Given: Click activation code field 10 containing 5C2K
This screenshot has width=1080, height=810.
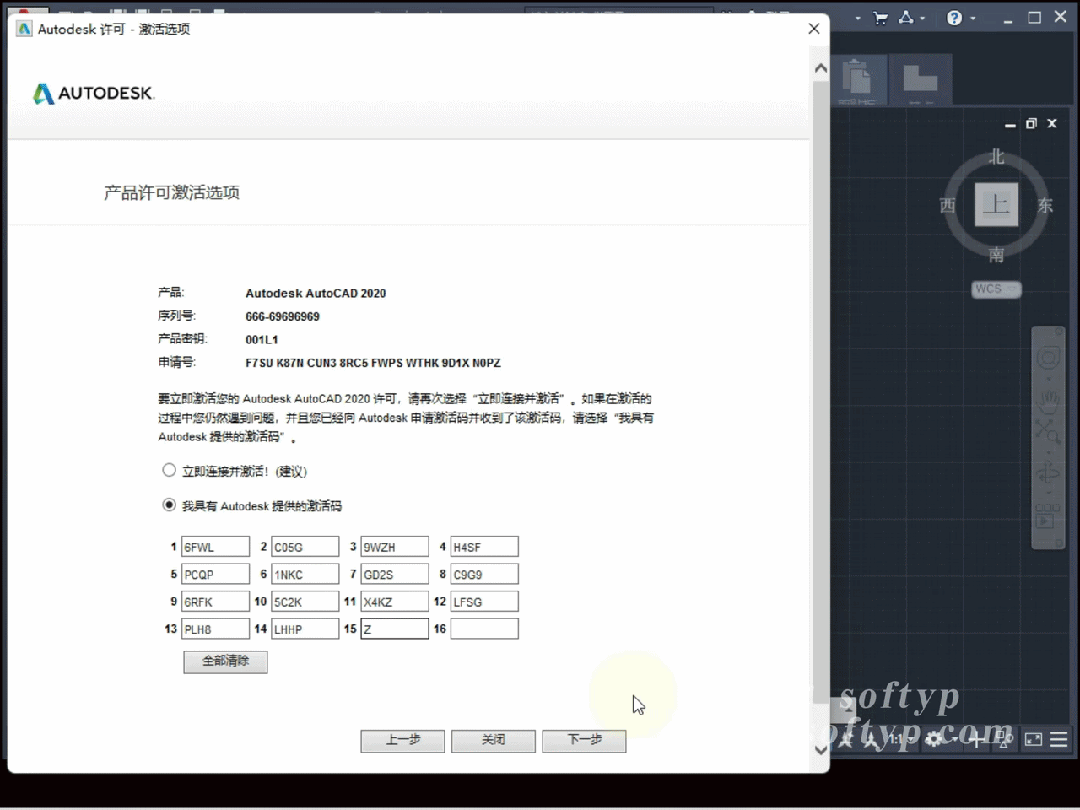Looking at the screenshot, I should (x=305, y=601).
